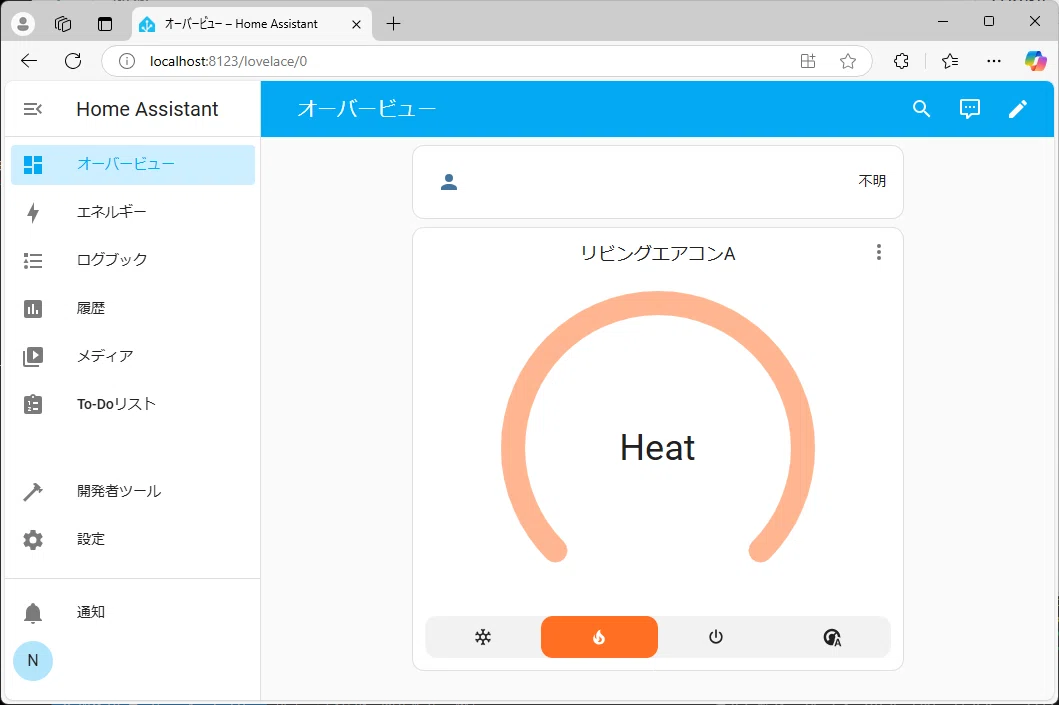Edit dashboard with pencil icon
Screen dimensions: 1059x705
click(x=1018, y=109)
